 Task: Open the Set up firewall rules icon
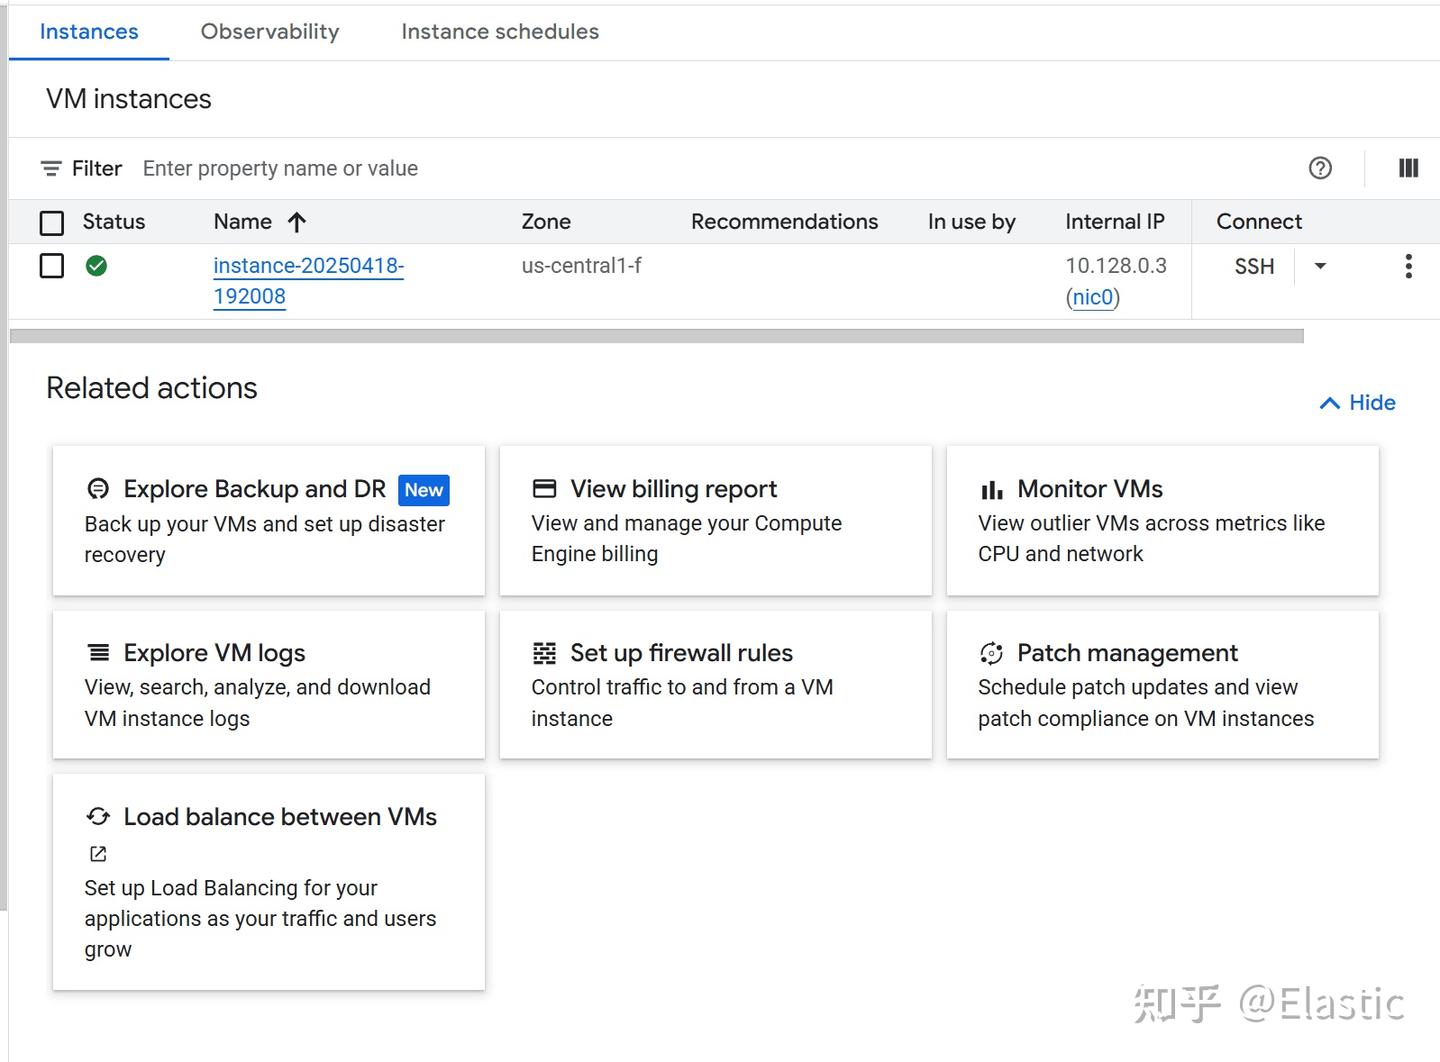[544, 652]
